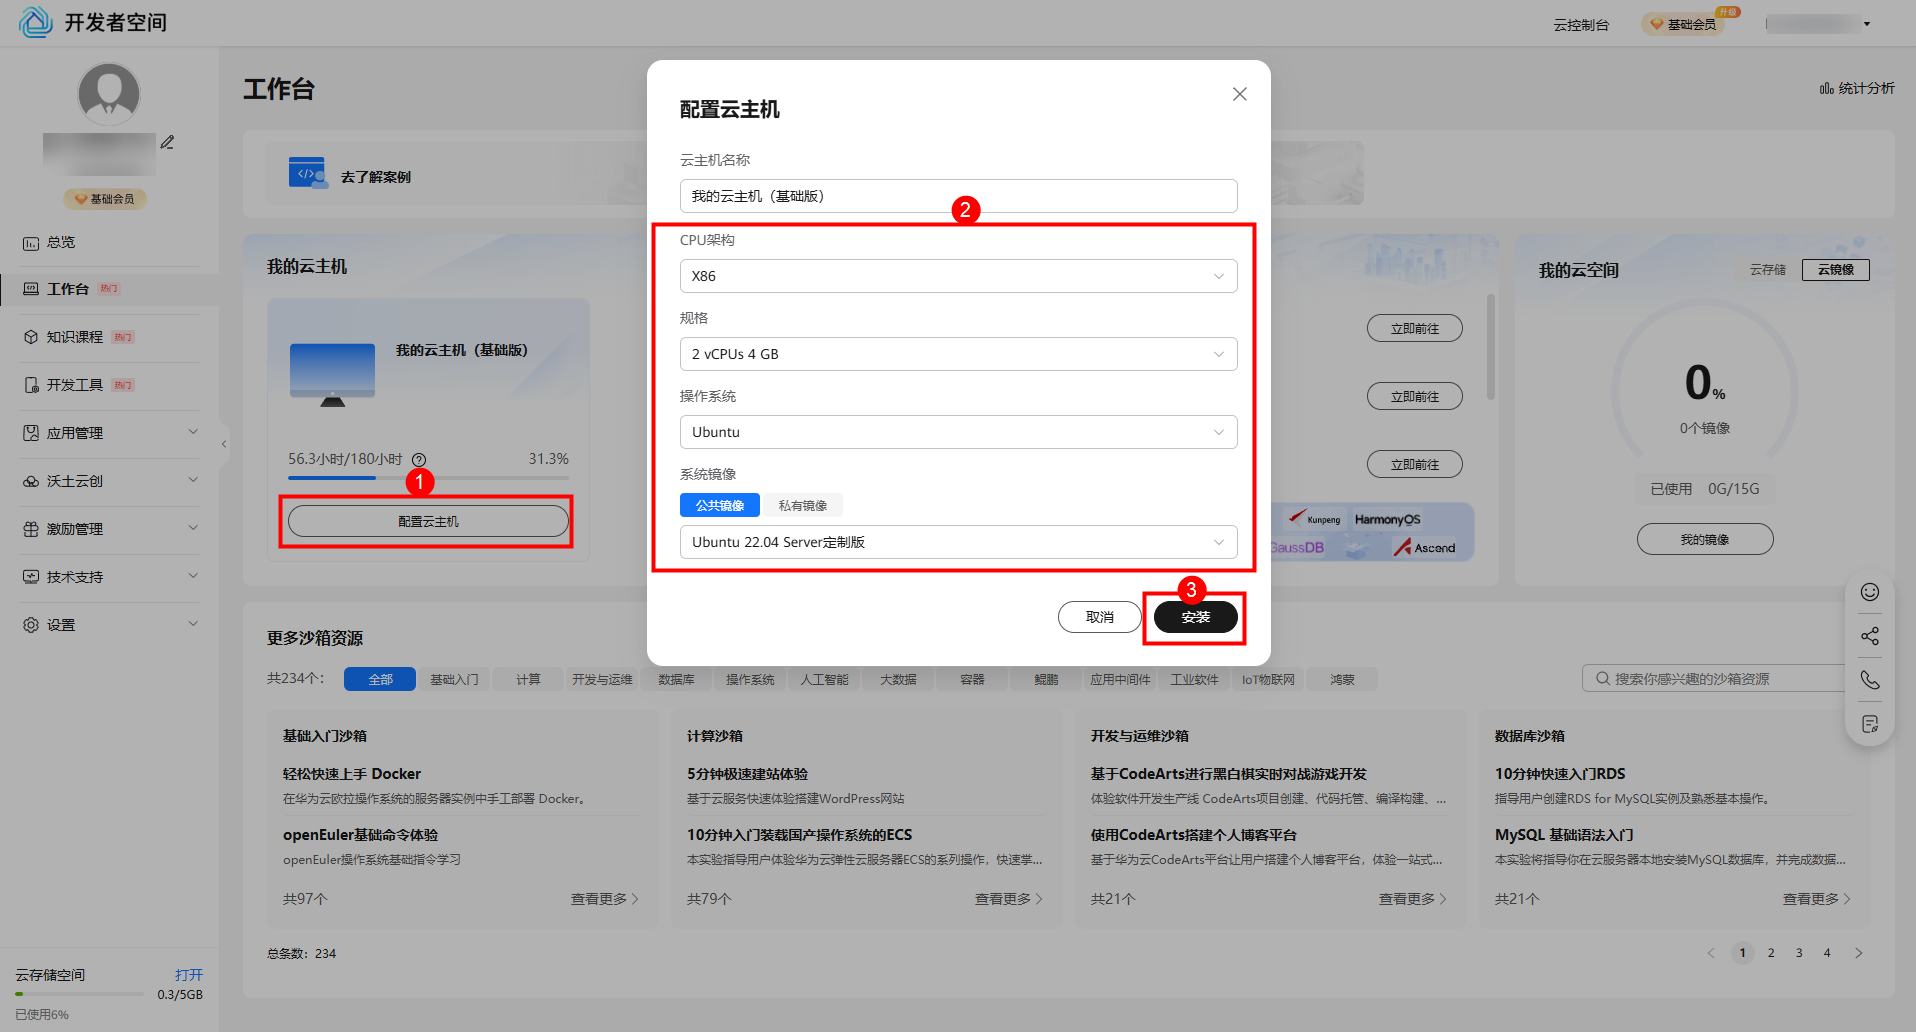1916x1032 pixels.
Task: Switch to 云存储 tab in 我的云空间
Action: tap(1768, 270)
